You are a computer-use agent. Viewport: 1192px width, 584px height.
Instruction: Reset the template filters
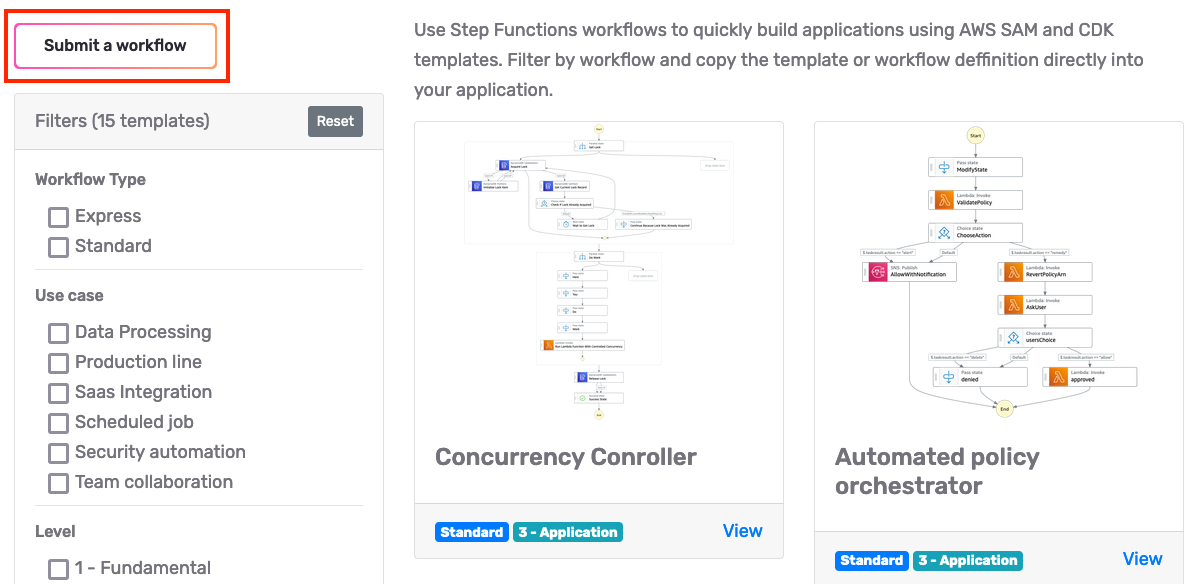point(335,122)
